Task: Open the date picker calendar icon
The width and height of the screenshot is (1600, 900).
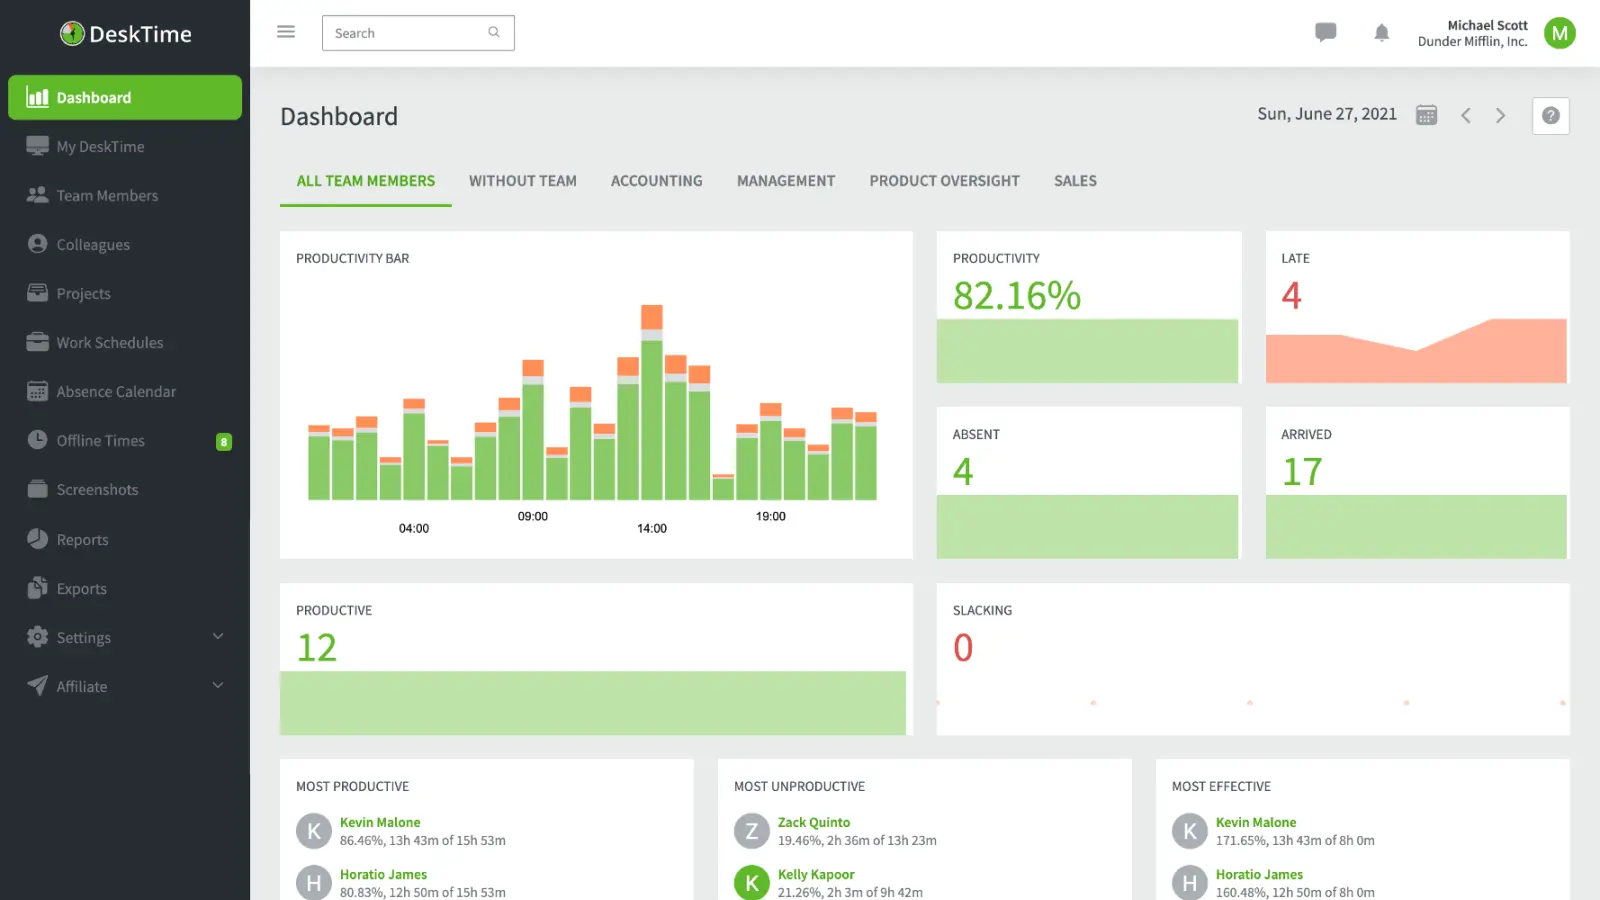Action: [1426, 114]
